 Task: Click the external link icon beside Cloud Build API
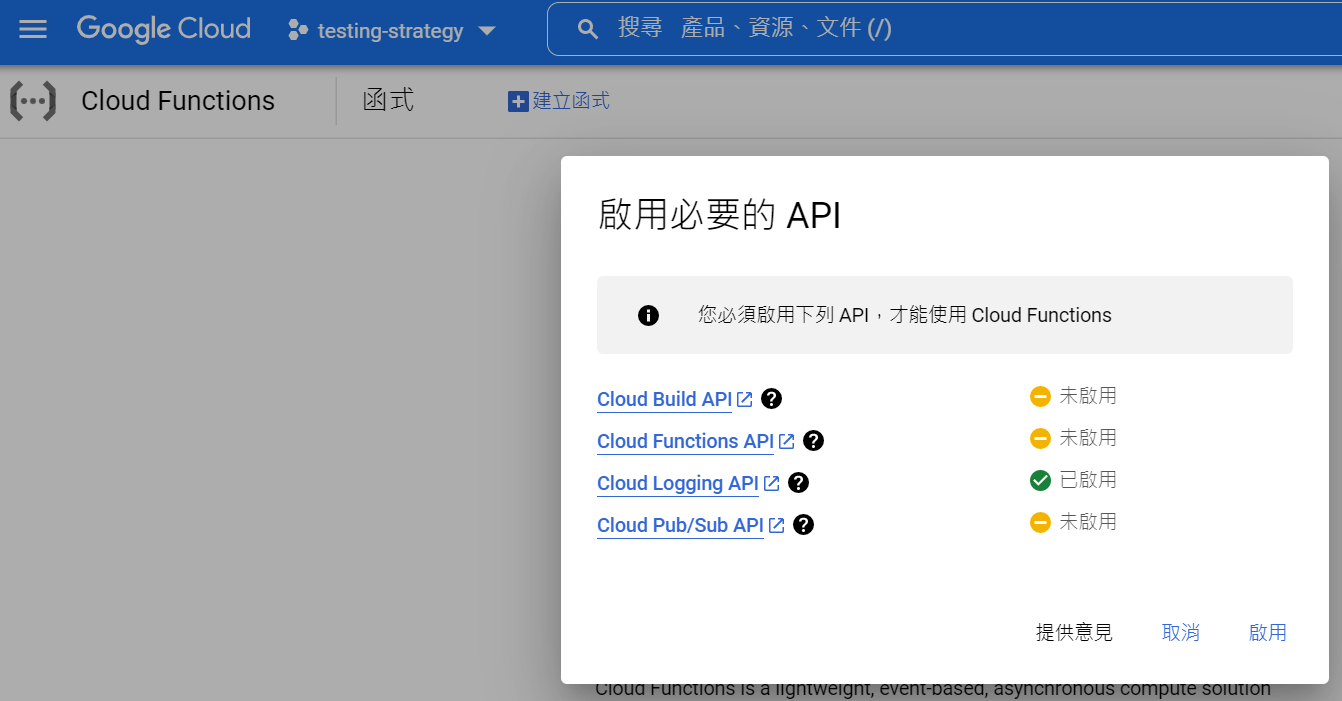tap(742, 398)
